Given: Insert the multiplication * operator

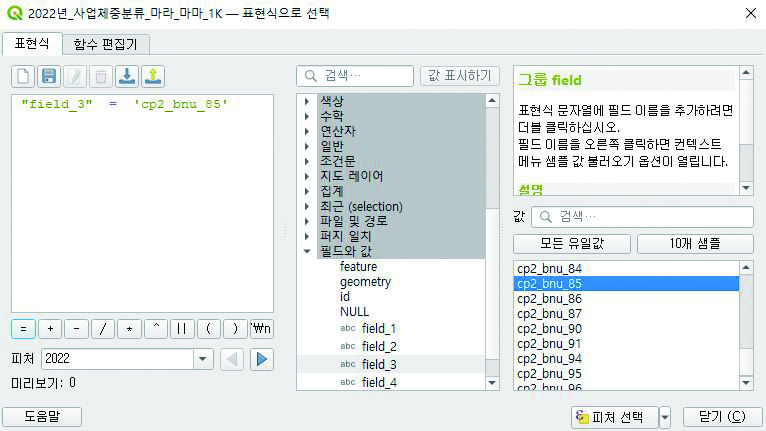Looking at the screenshot, I should (129, 328).
